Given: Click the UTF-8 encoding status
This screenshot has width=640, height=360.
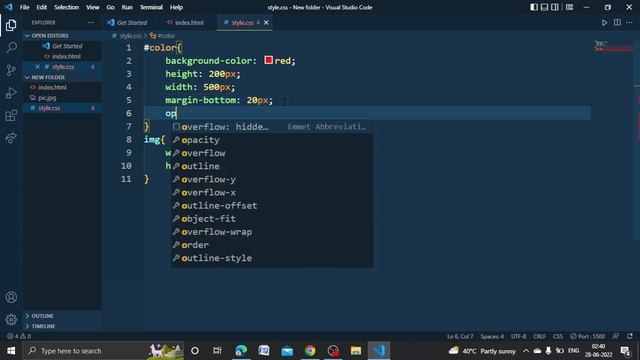Looking at the screenshot, I should [518, 336].
